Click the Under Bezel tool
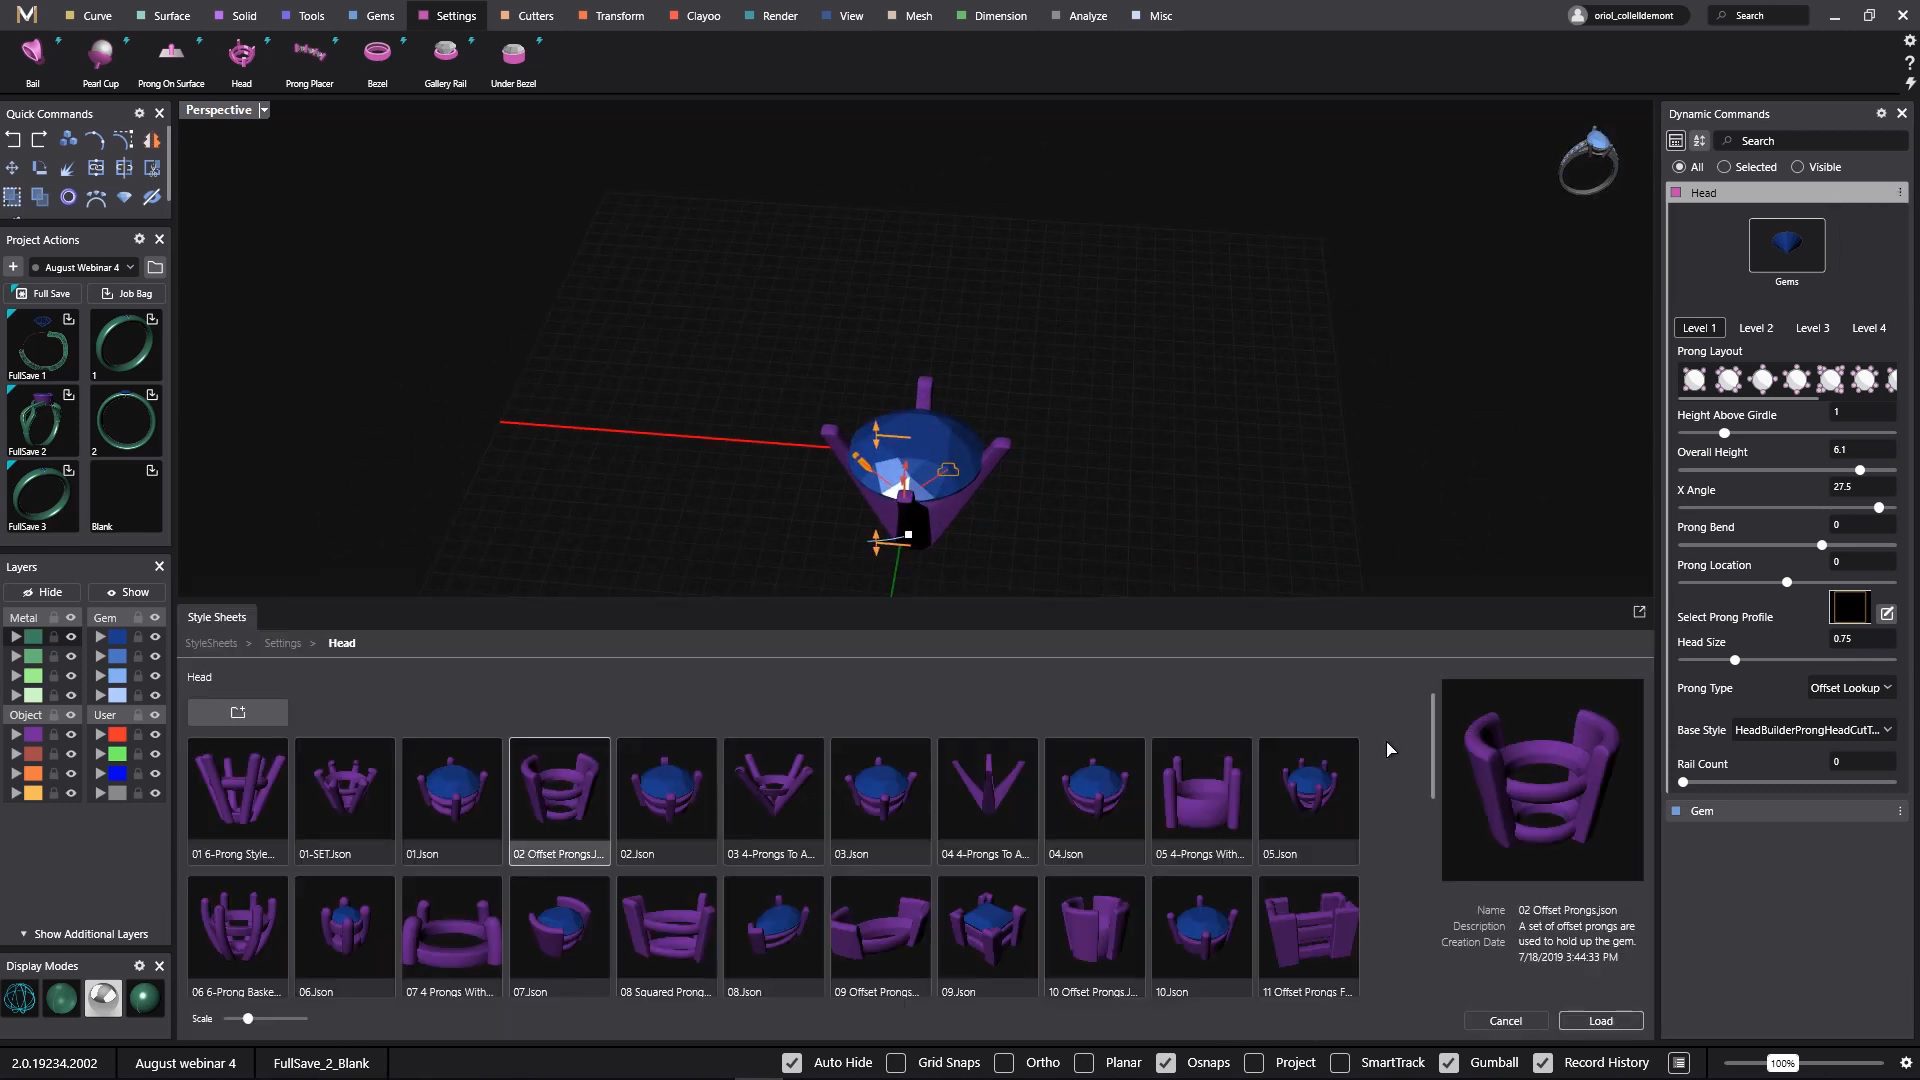The image size is (1920, 1080). (x=513, y=54)
